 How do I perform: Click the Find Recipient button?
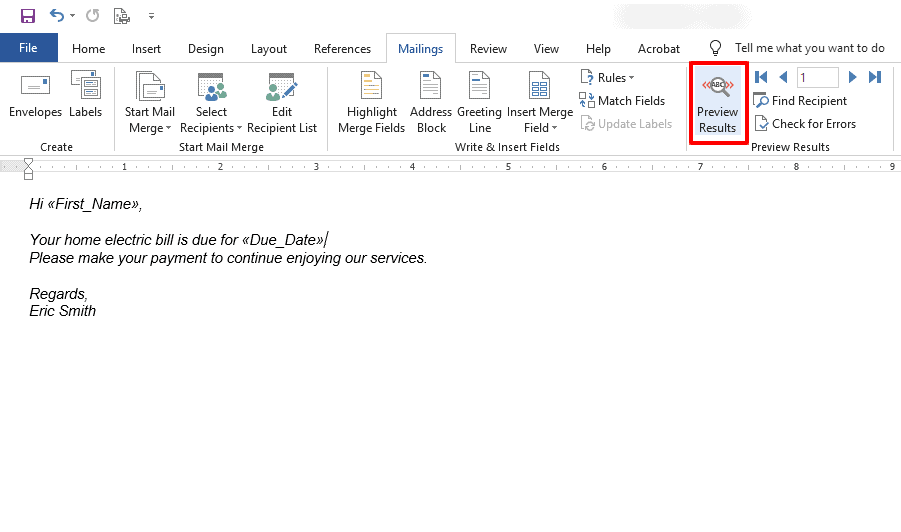coord(800,101)
